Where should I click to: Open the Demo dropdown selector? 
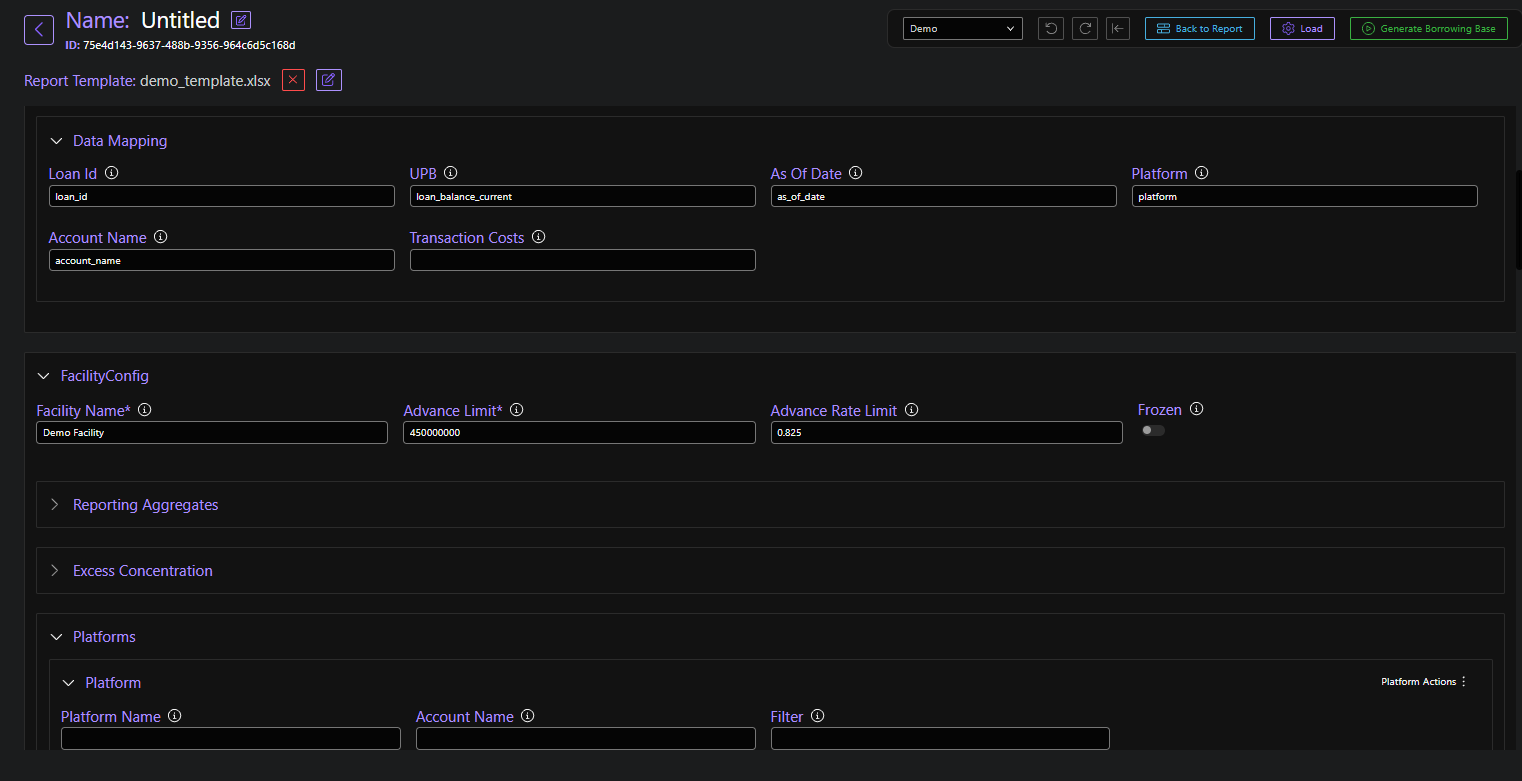(x=962, y=29)
